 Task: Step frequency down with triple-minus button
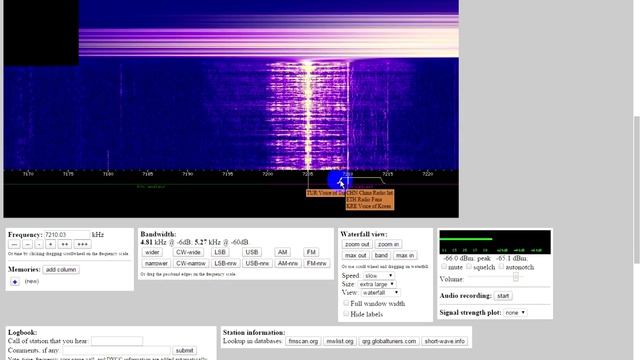point(14,244)
